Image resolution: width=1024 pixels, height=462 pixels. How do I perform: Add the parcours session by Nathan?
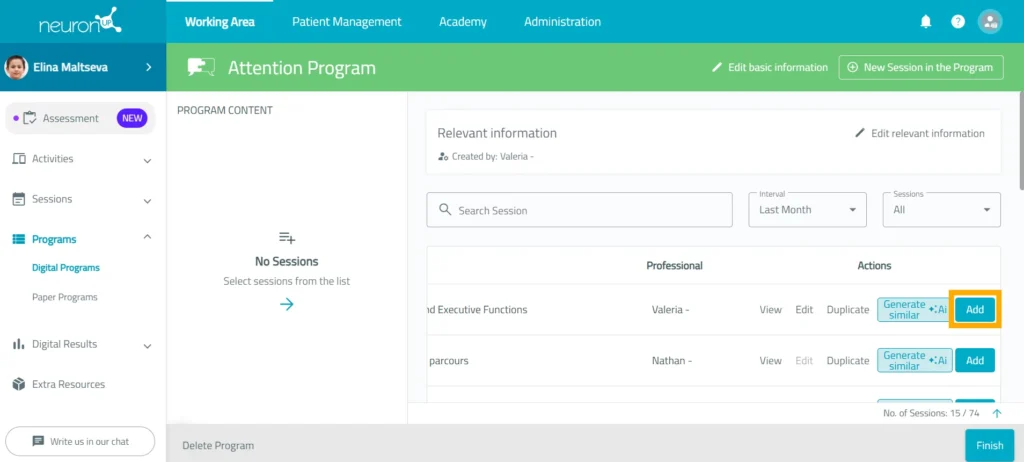[x=974, y=361]
